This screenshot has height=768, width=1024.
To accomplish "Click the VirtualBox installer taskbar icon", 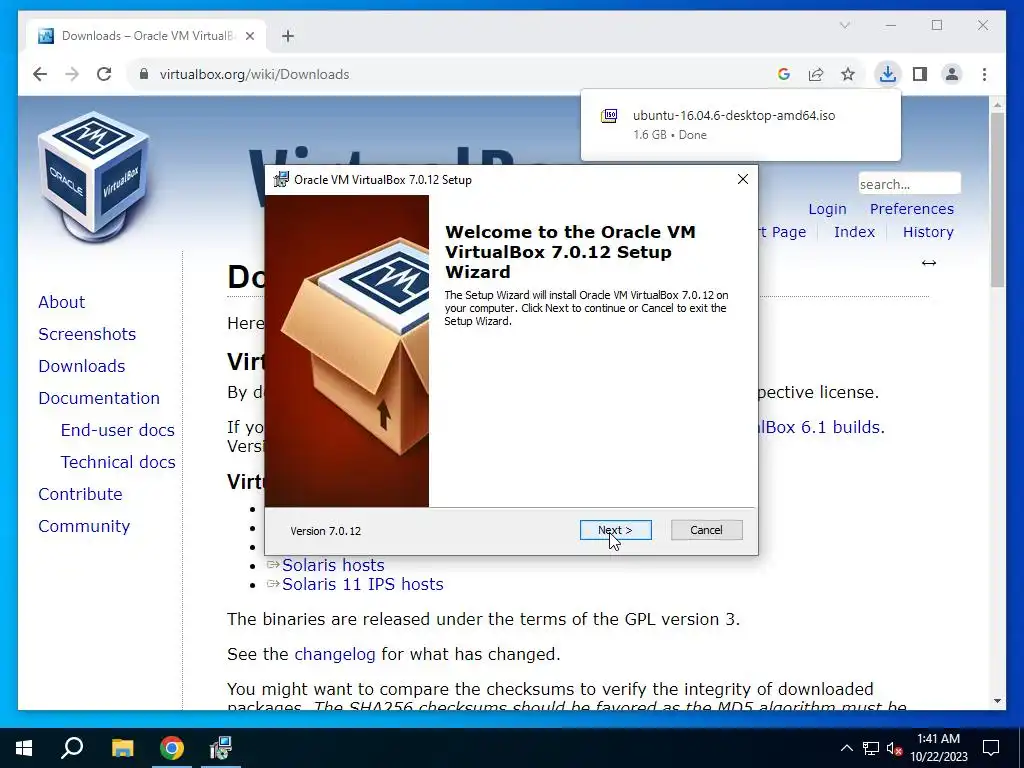I will point(221,748).
